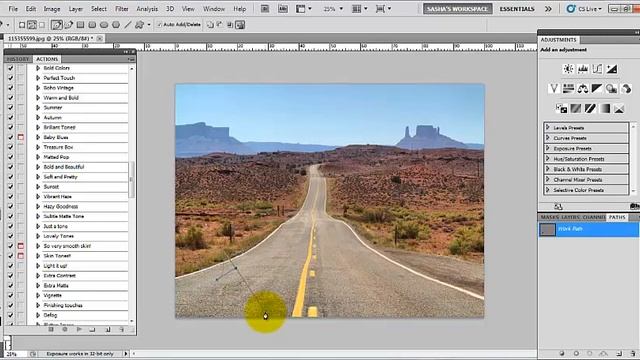This screenshot has width=640, height=360.
Task: Open the Image menu
Action: click(x=52, y=9)
